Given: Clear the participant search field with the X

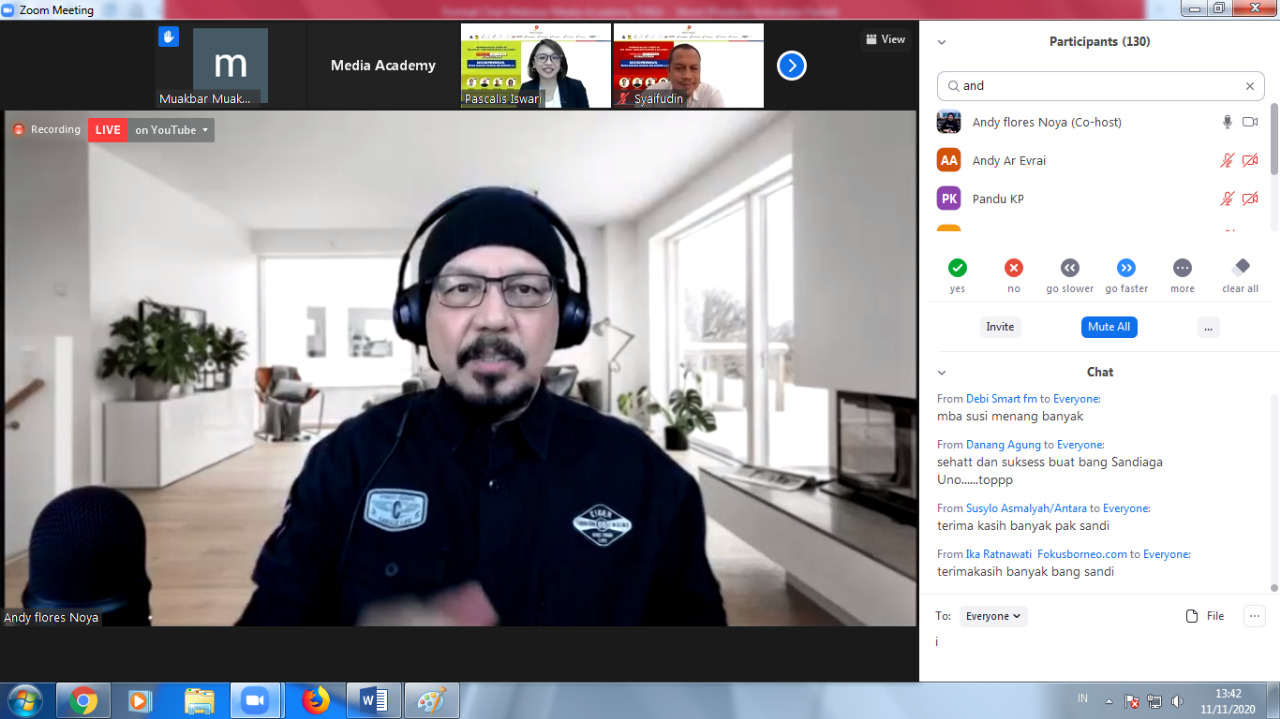Looking at the screenshot, I should point(1249,86).
